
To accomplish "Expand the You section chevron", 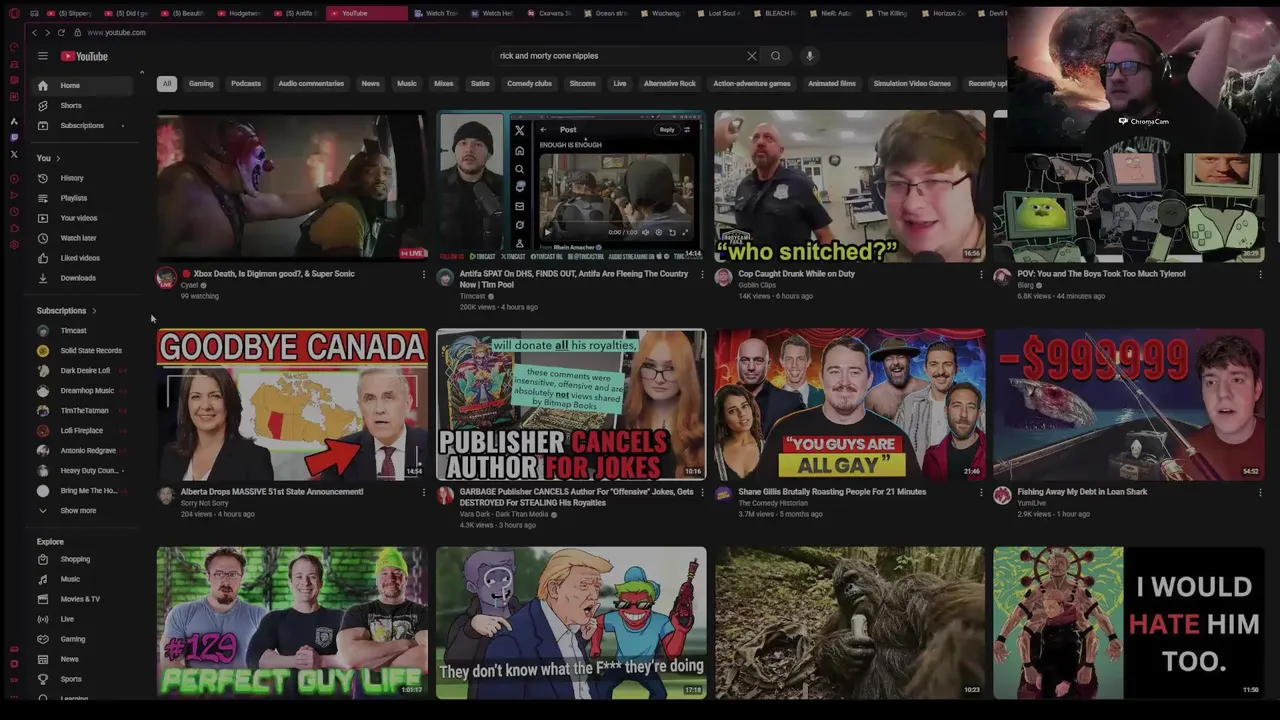I will tap(58, 158).
